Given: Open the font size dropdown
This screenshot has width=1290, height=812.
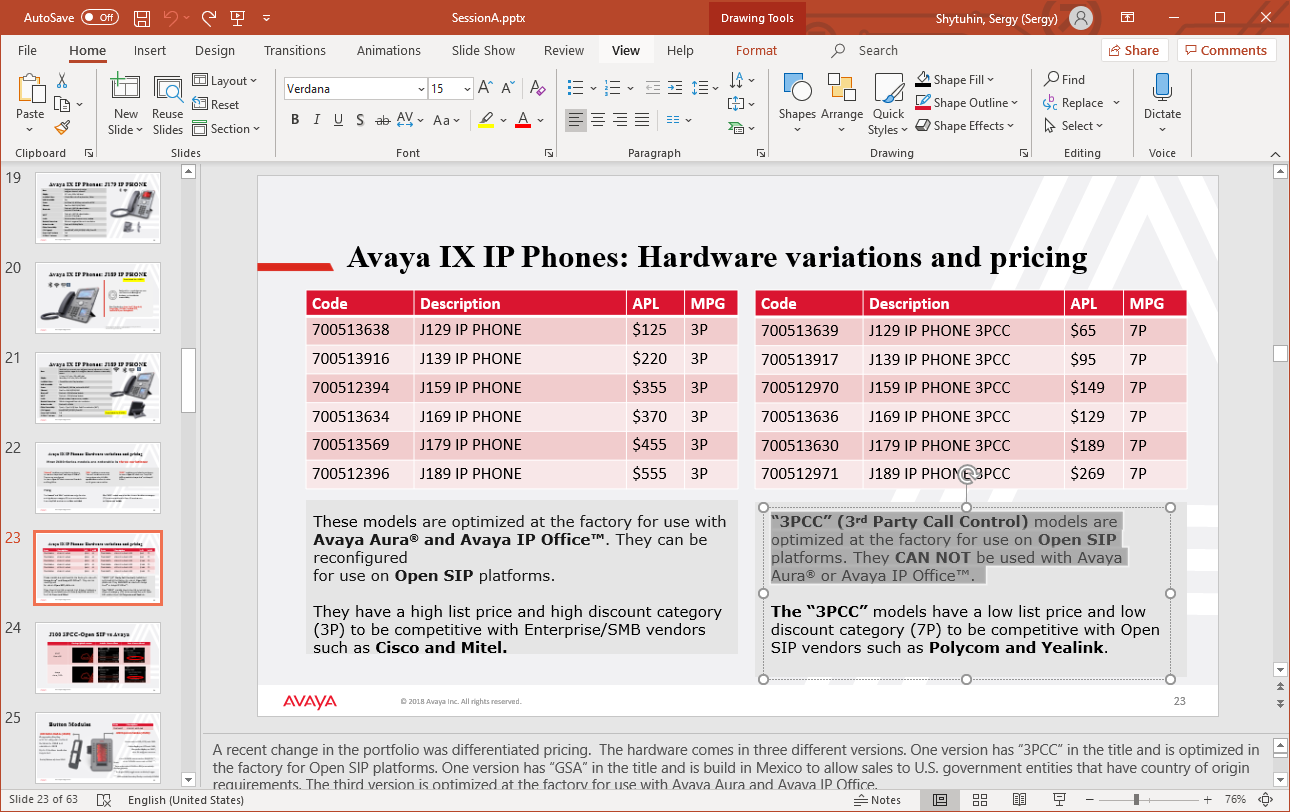Looking at the screenshot, I should [467, 89].
